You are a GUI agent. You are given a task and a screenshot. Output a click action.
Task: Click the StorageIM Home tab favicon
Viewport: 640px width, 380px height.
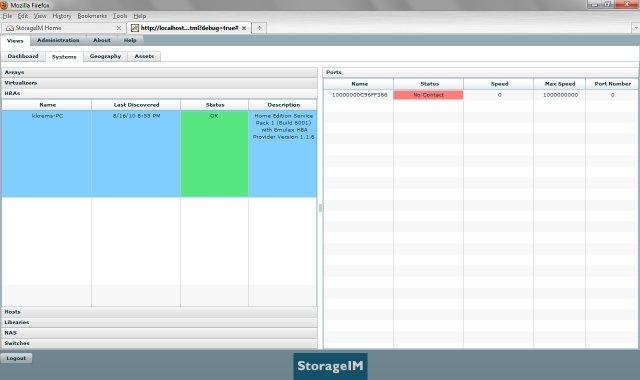point(10,28)
